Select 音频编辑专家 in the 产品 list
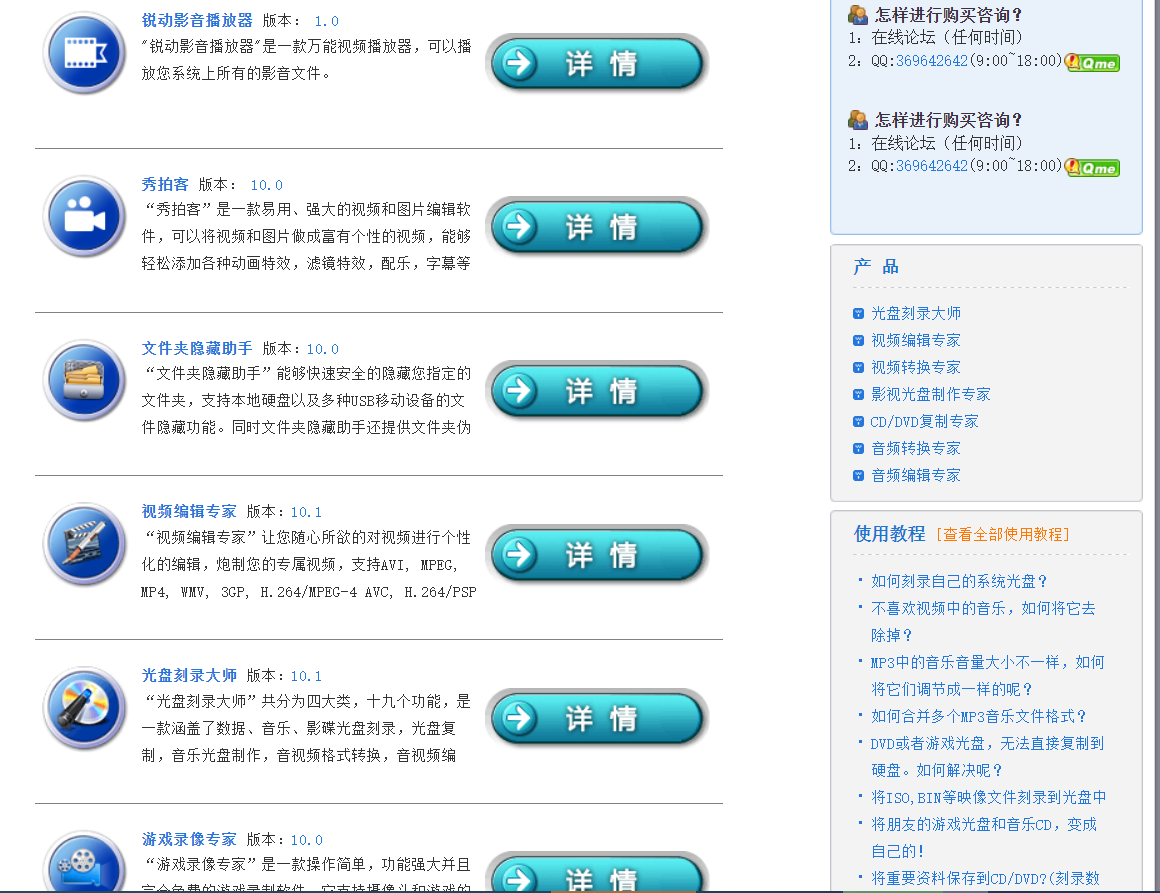Image resolution: width=1160 pixels, height=893 pixels. (x=915, y=475)
